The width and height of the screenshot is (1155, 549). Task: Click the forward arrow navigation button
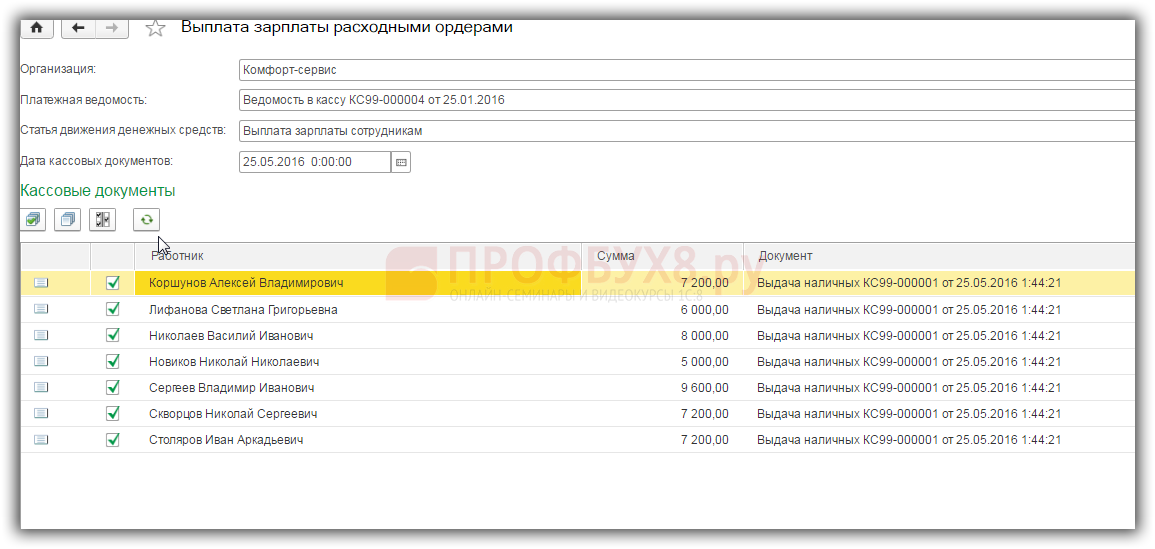click(112, 28)
